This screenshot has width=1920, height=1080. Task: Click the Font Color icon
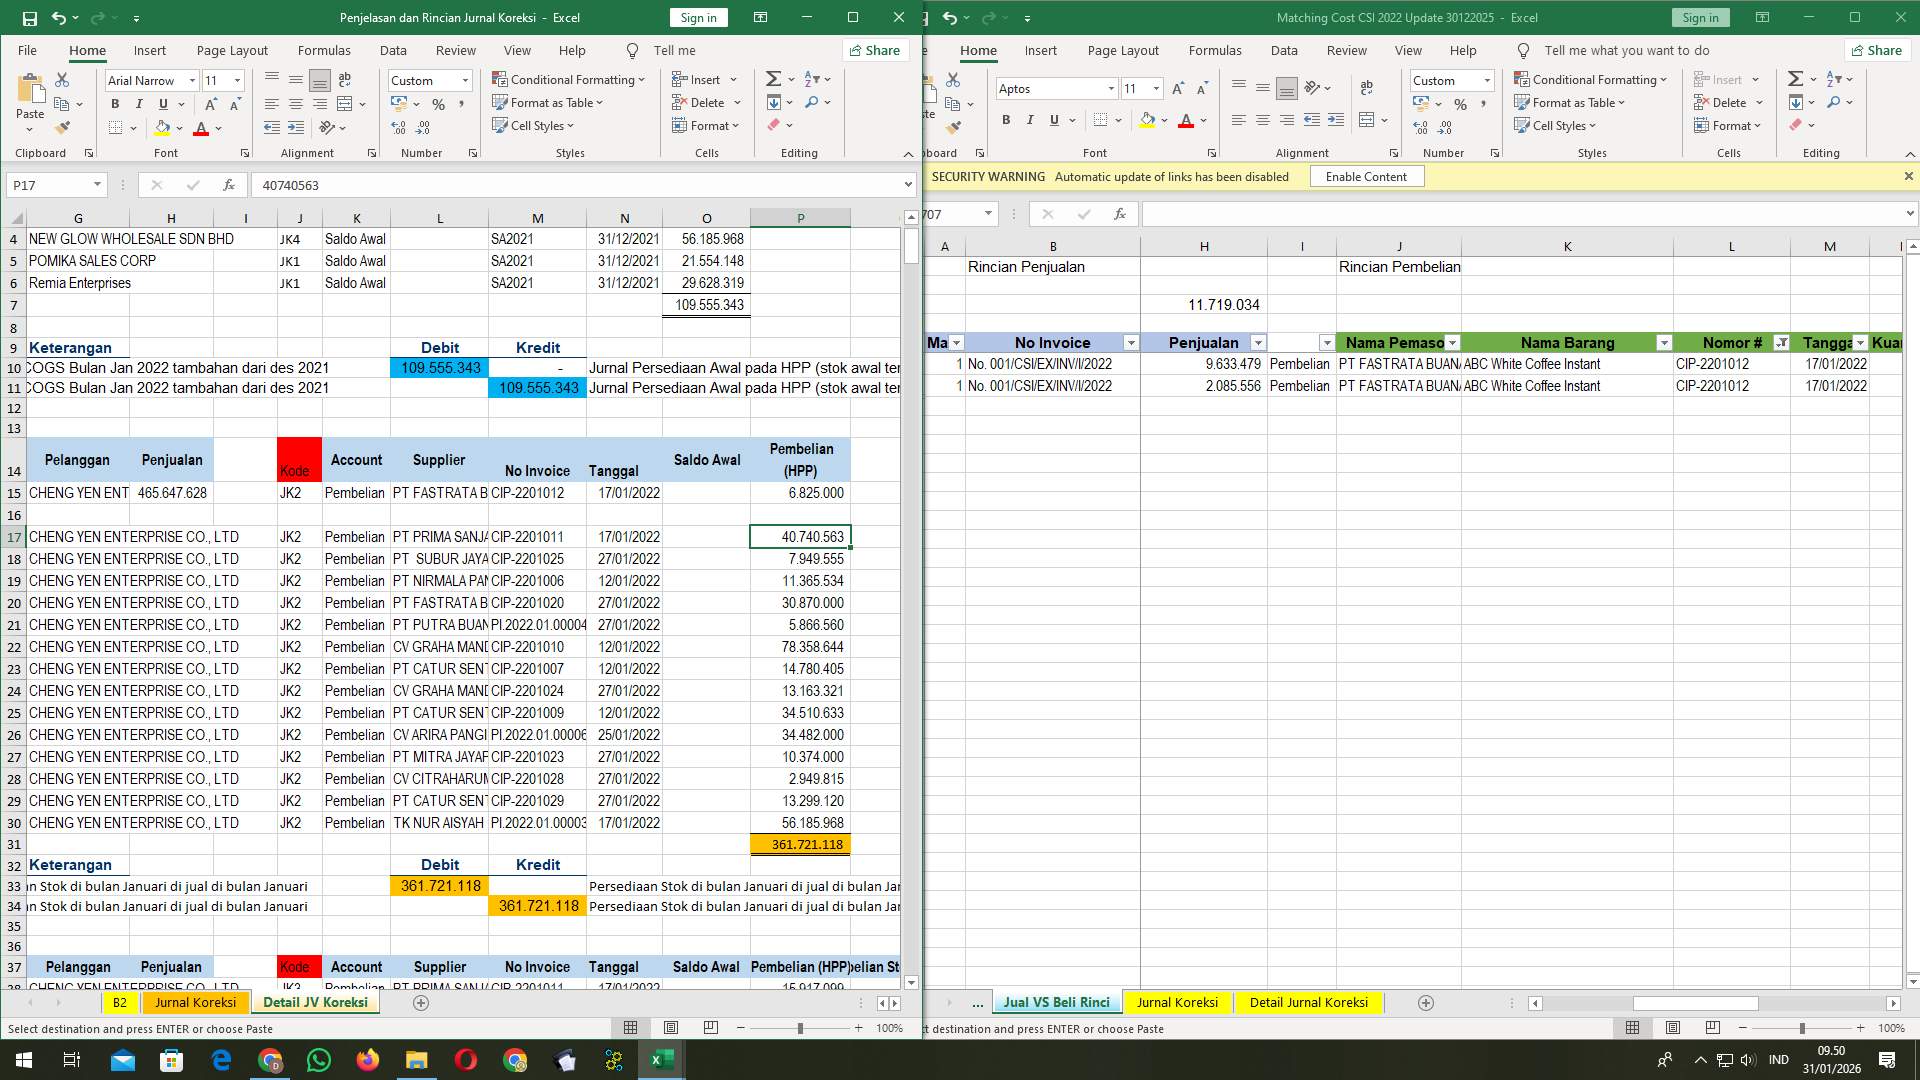coord(199,128)
